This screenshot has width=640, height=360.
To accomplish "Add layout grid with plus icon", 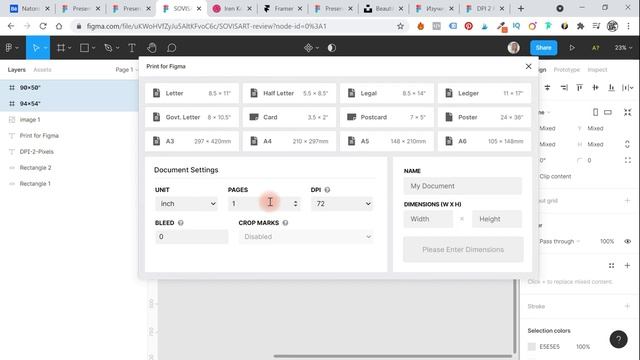I will tap(627, 200).
